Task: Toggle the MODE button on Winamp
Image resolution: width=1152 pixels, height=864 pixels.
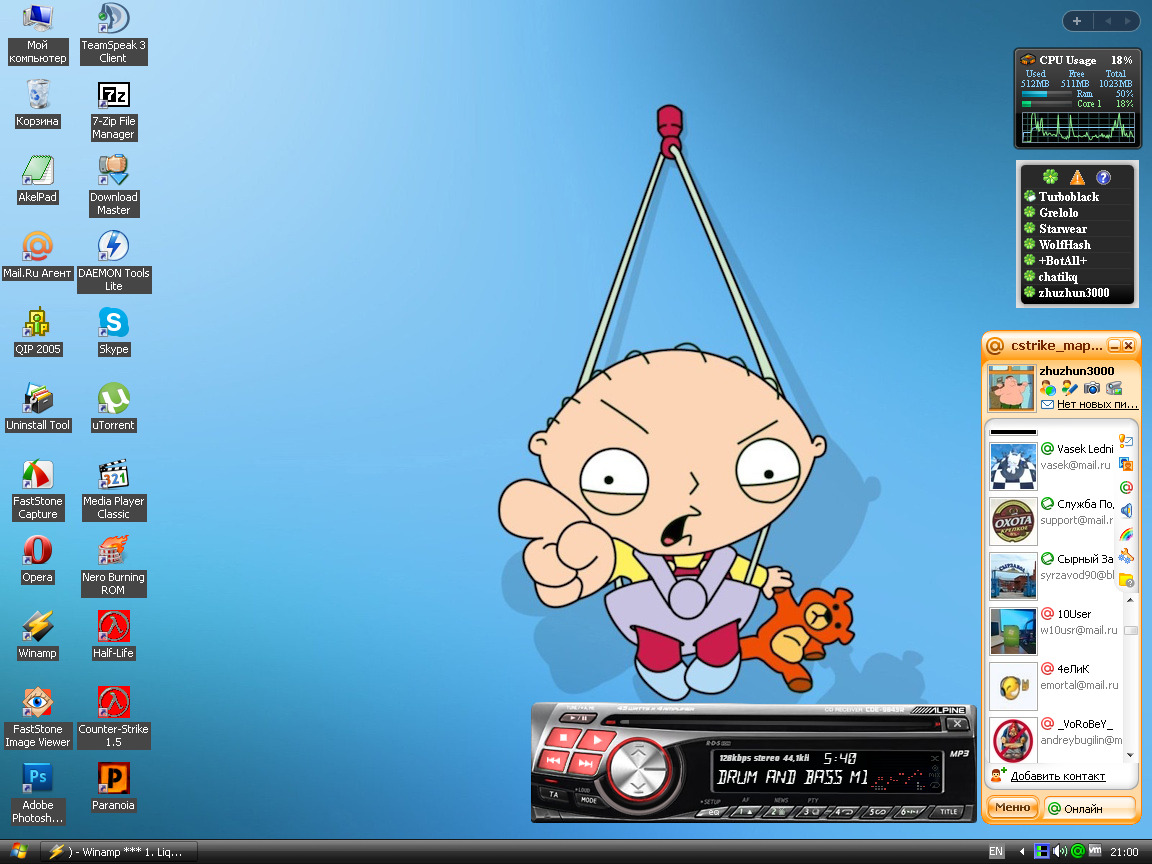Action: [x=589, y=800]
